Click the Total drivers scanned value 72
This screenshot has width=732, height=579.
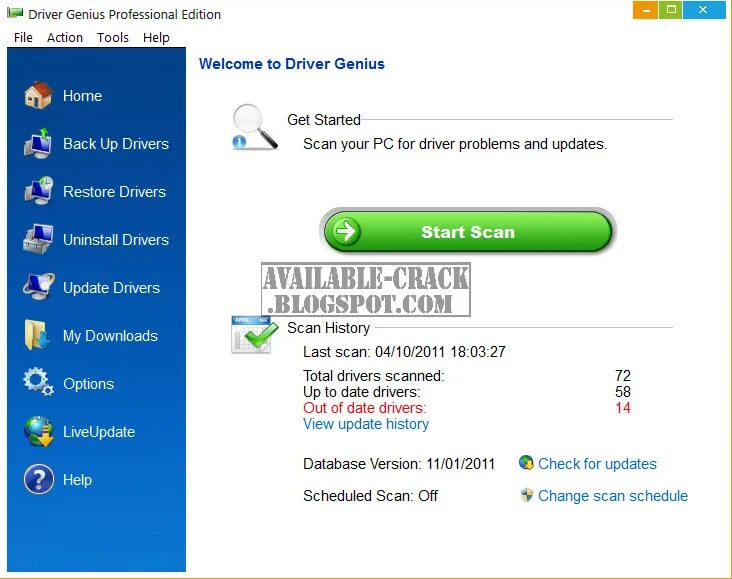tap(623, 375)
